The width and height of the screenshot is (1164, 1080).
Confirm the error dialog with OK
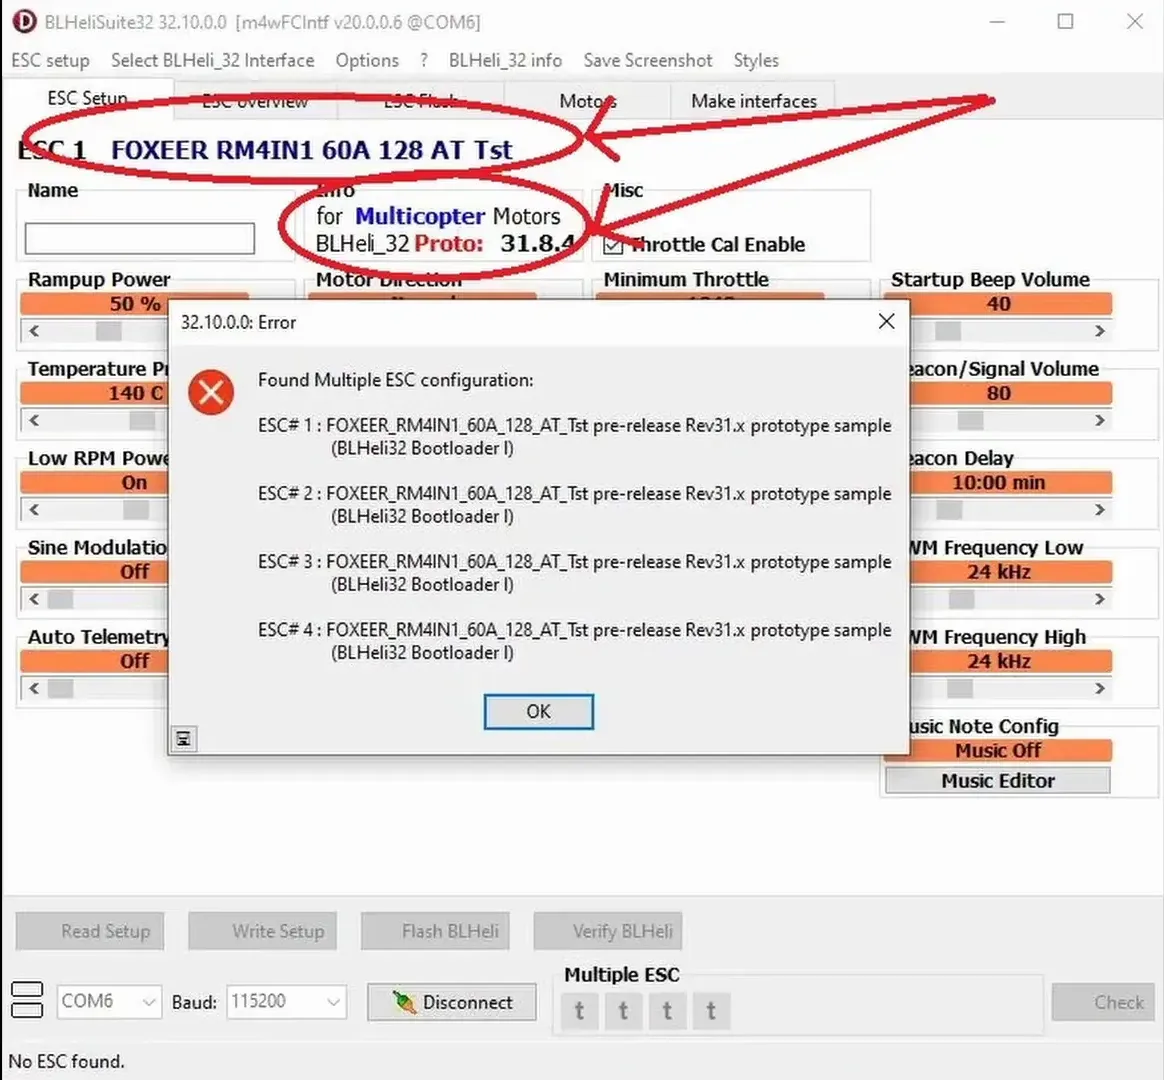[x=538, y=712]
